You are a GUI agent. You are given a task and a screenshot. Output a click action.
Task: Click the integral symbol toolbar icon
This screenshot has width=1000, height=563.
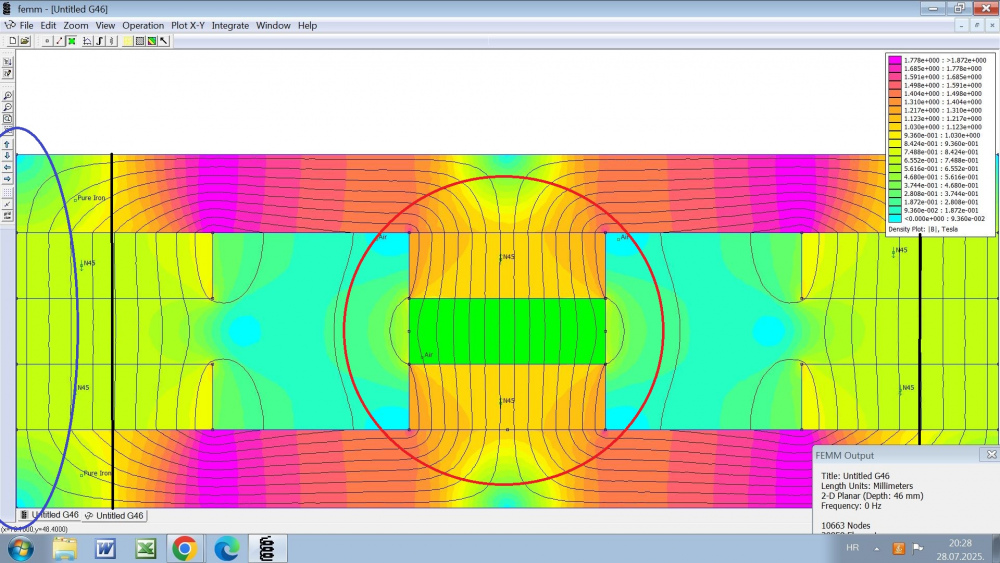[100, 41]
